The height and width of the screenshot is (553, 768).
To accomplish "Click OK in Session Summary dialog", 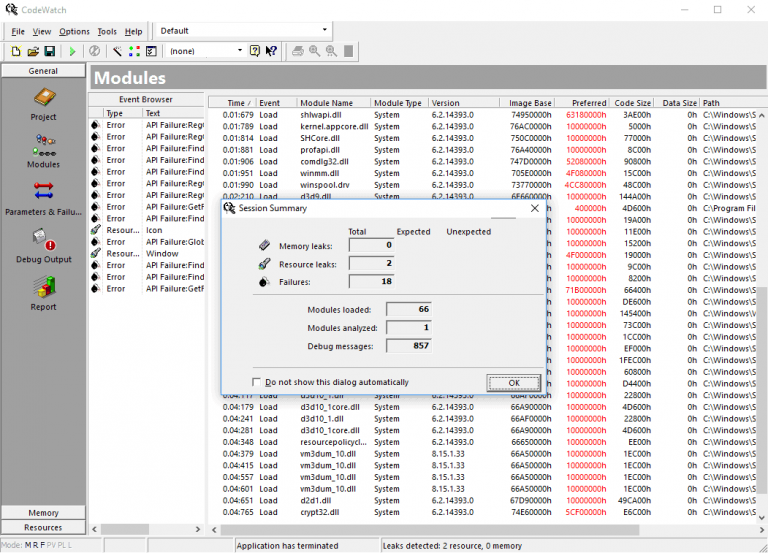I will 513,383.
